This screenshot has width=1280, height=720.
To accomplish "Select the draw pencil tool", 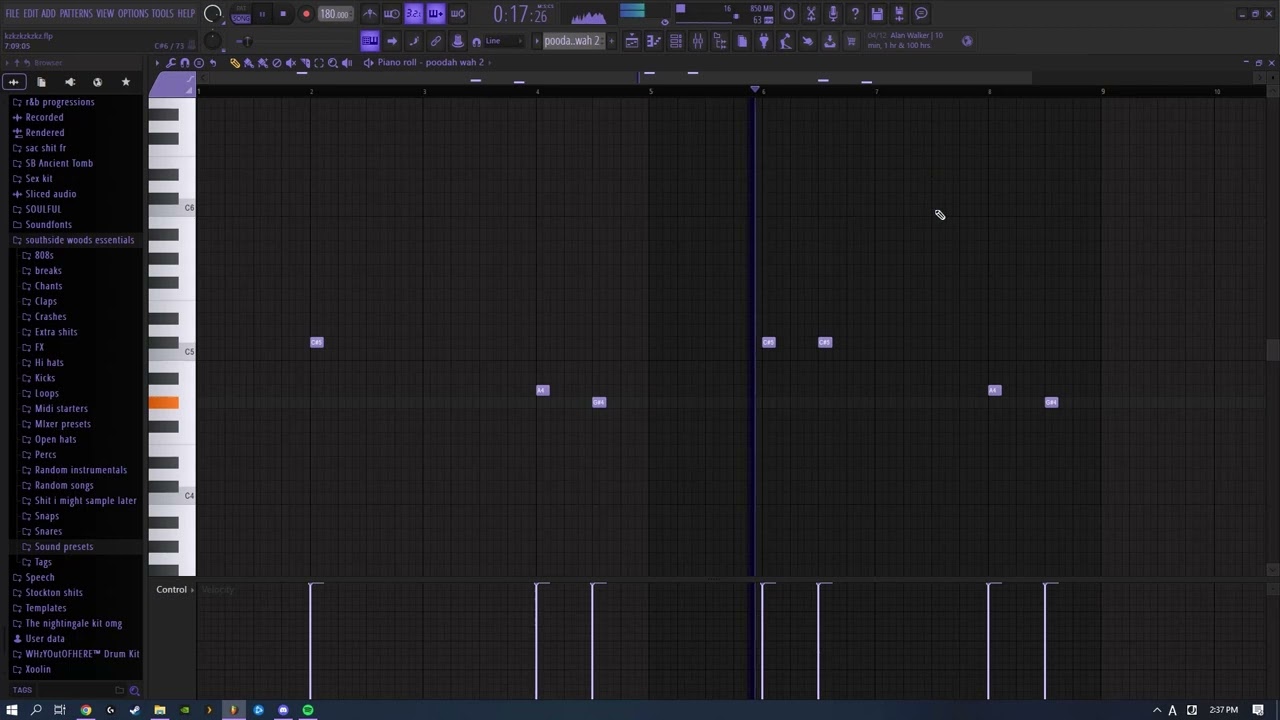I will pyautogui.click(x=235, y=63).
